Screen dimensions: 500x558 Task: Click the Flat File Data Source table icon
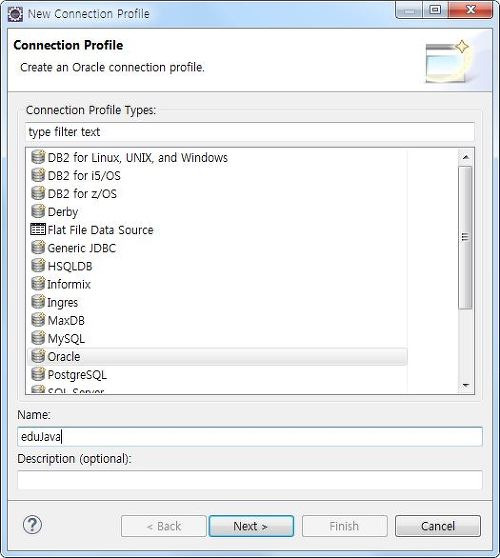point(38,229)
